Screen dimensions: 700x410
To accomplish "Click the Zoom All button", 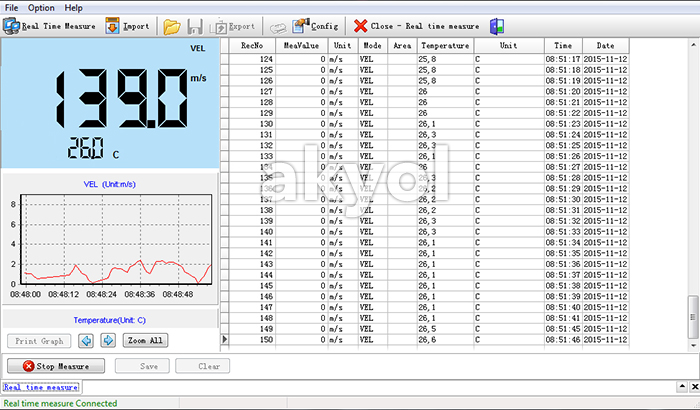I will (145, 340).
